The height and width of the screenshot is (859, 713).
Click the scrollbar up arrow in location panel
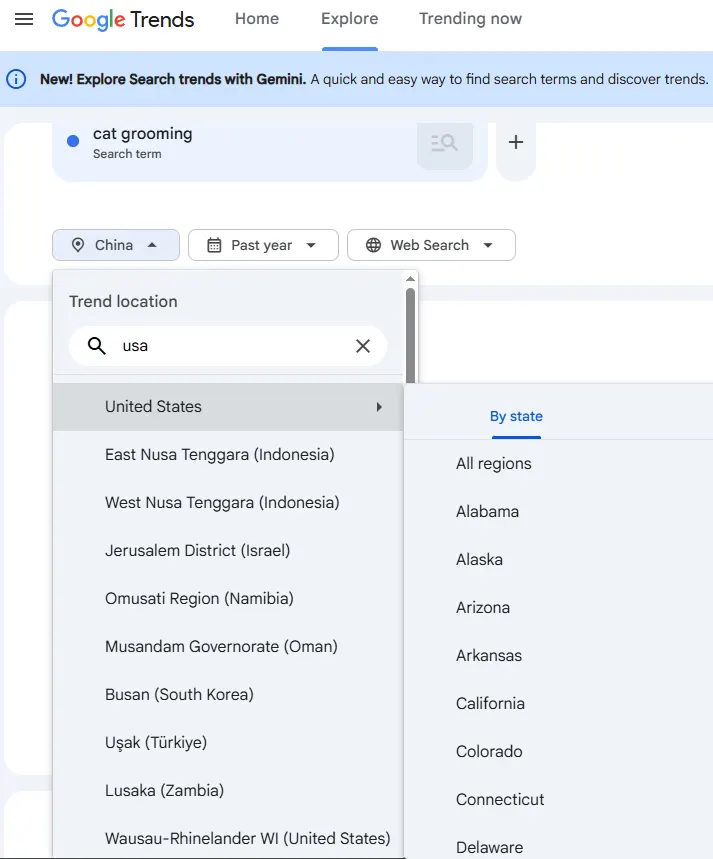[410, 279]
